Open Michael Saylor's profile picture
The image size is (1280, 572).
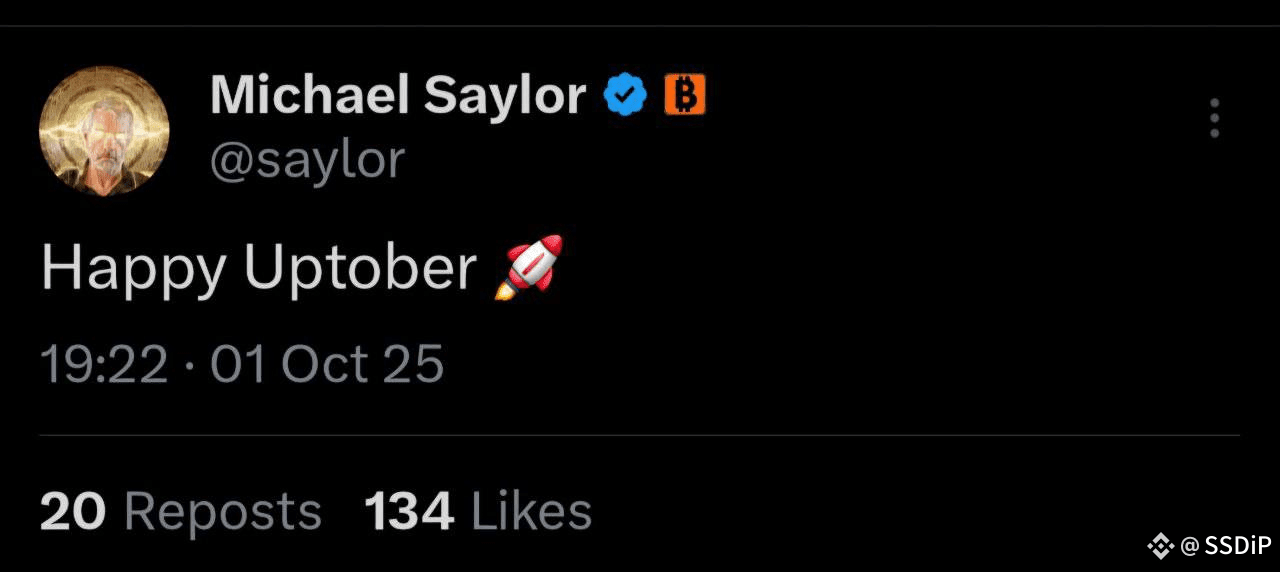click(x=104, y=131)
